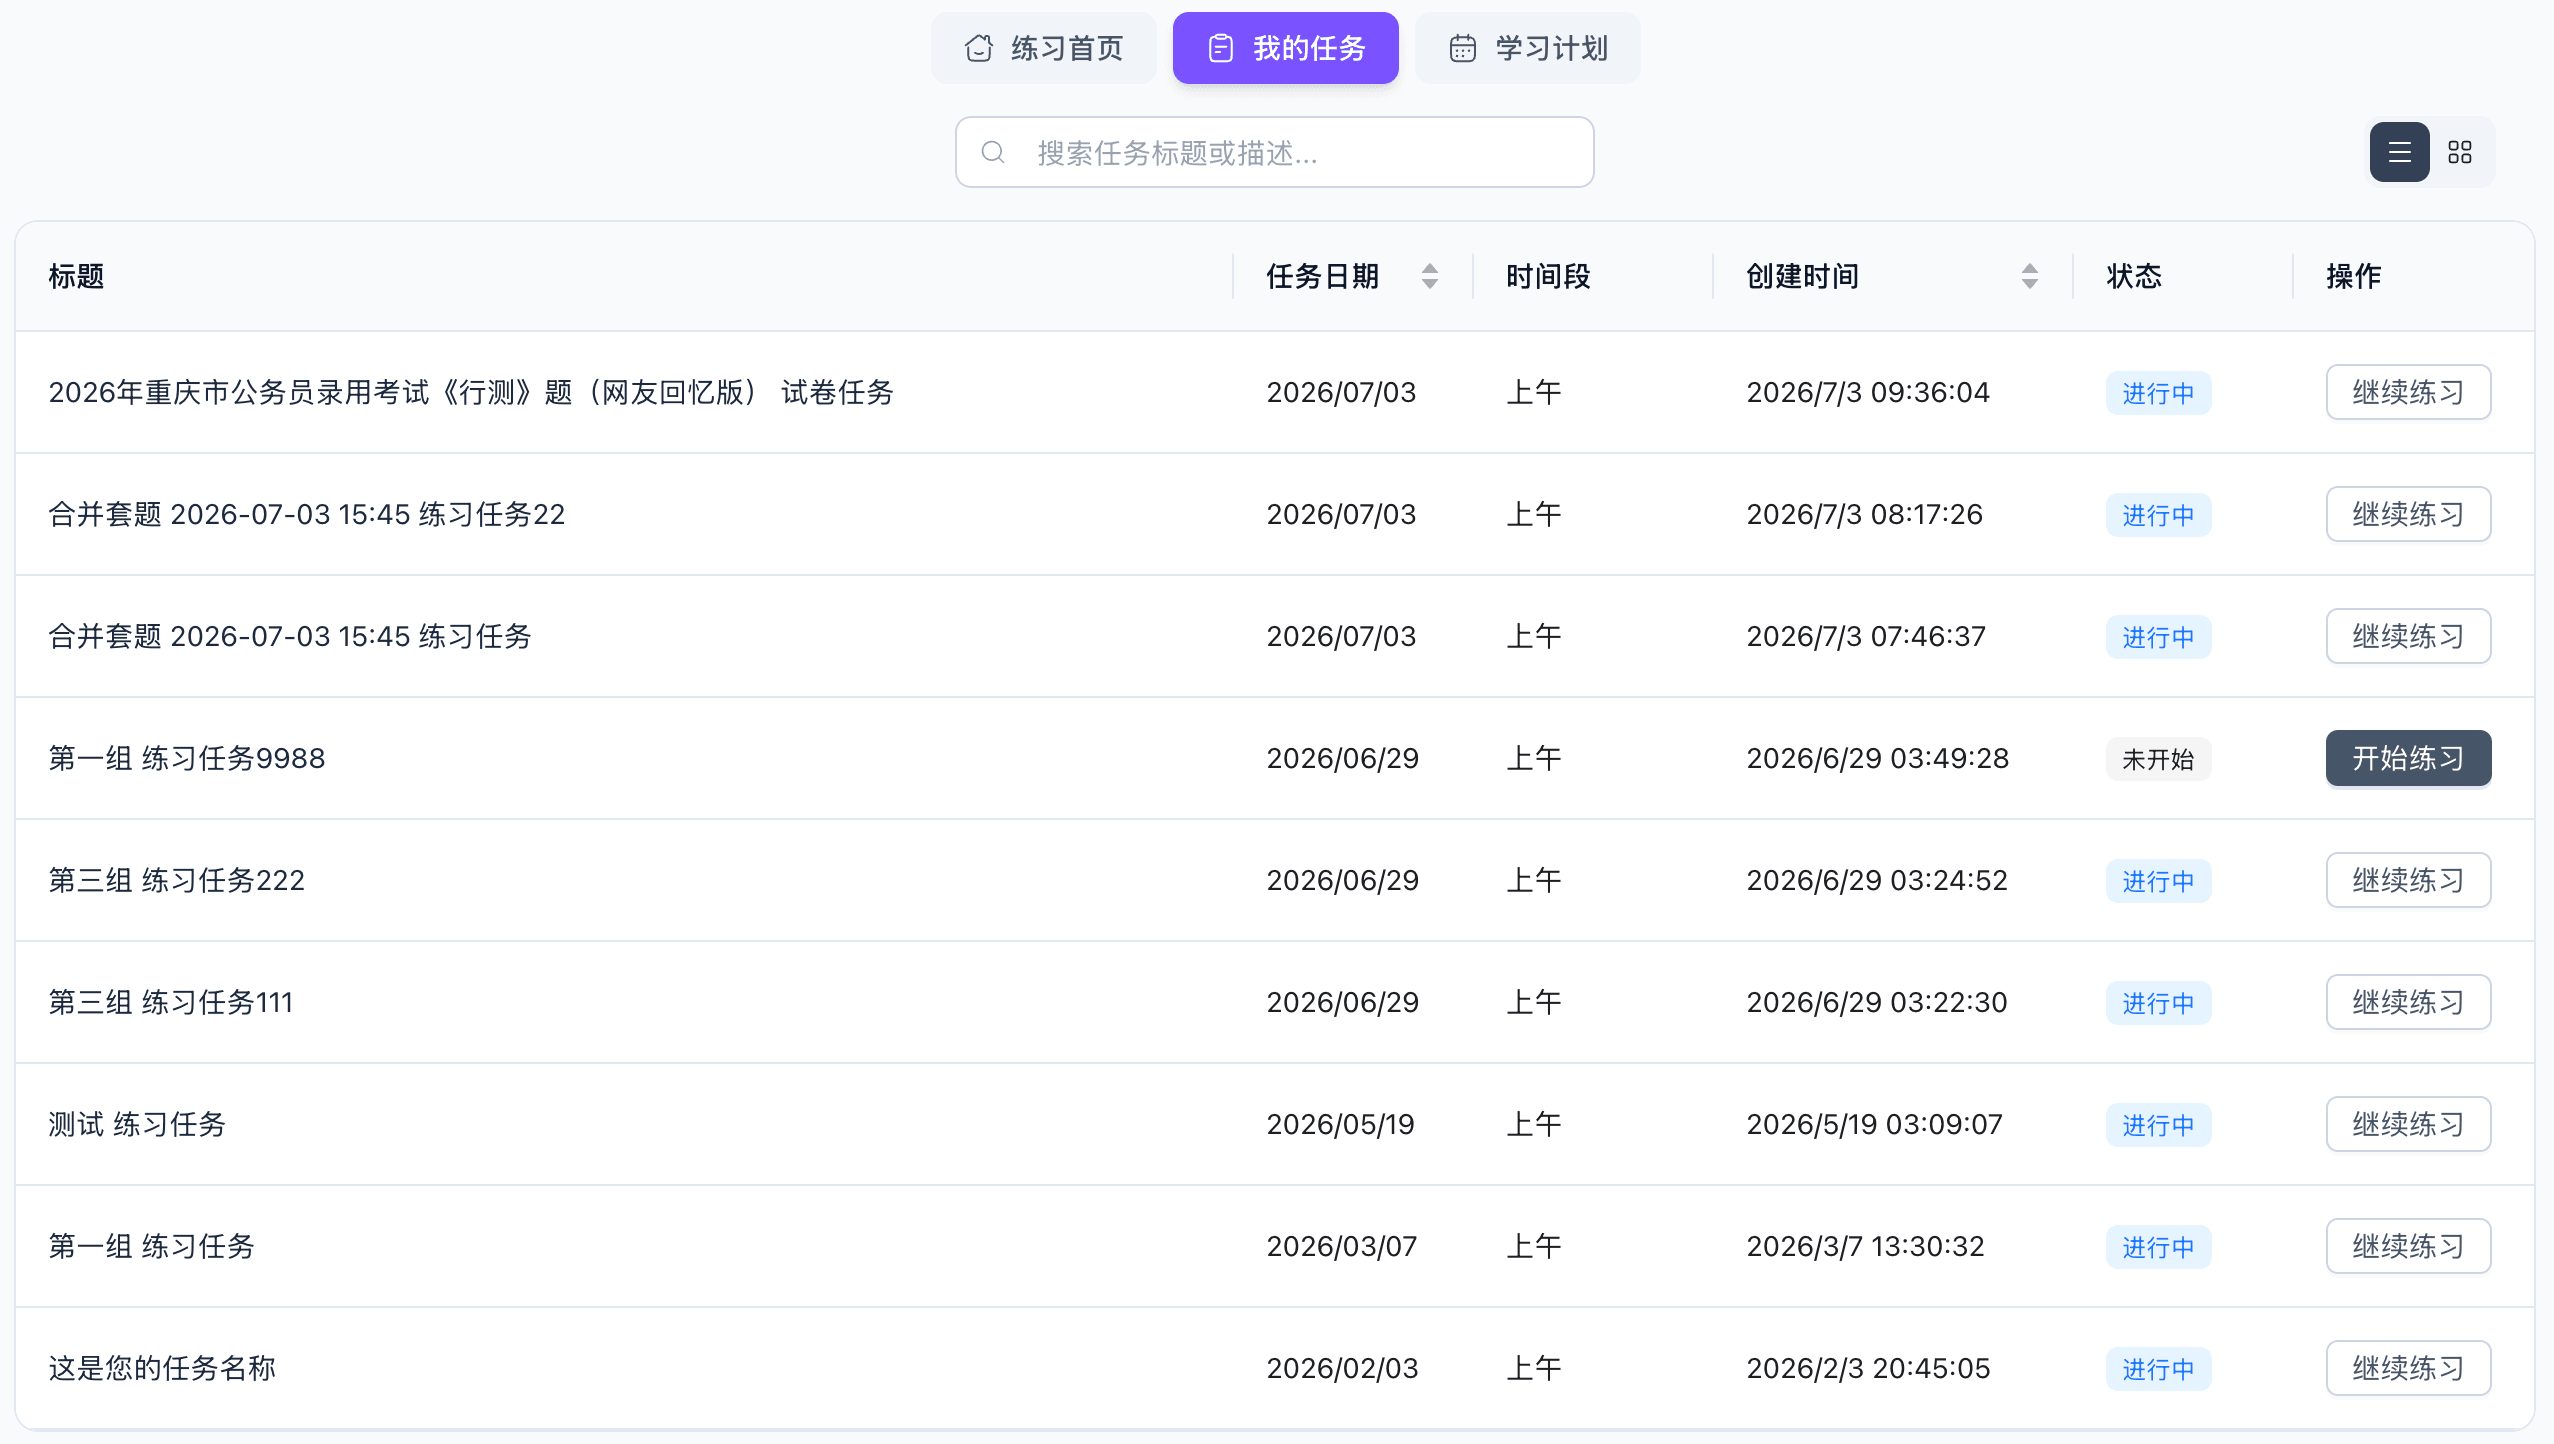The image size is (2554, 1444).
Task: Click 上午 in the 第三组 练习任务222 row
Action: [x=1534, y=880]
